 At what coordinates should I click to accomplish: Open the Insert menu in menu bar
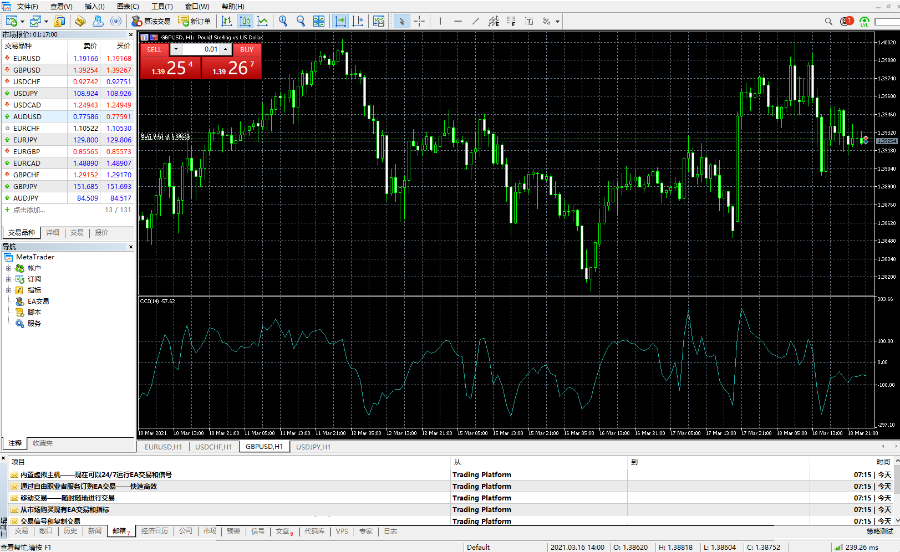(94, 6)
